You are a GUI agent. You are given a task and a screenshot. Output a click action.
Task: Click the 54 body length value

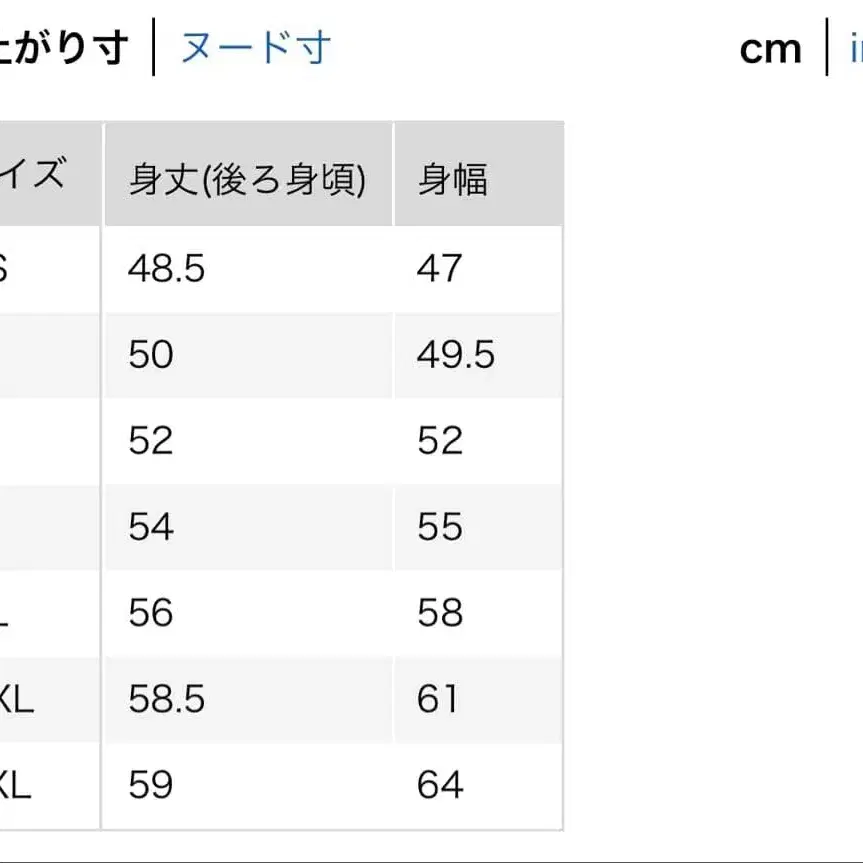coord(148,528)
